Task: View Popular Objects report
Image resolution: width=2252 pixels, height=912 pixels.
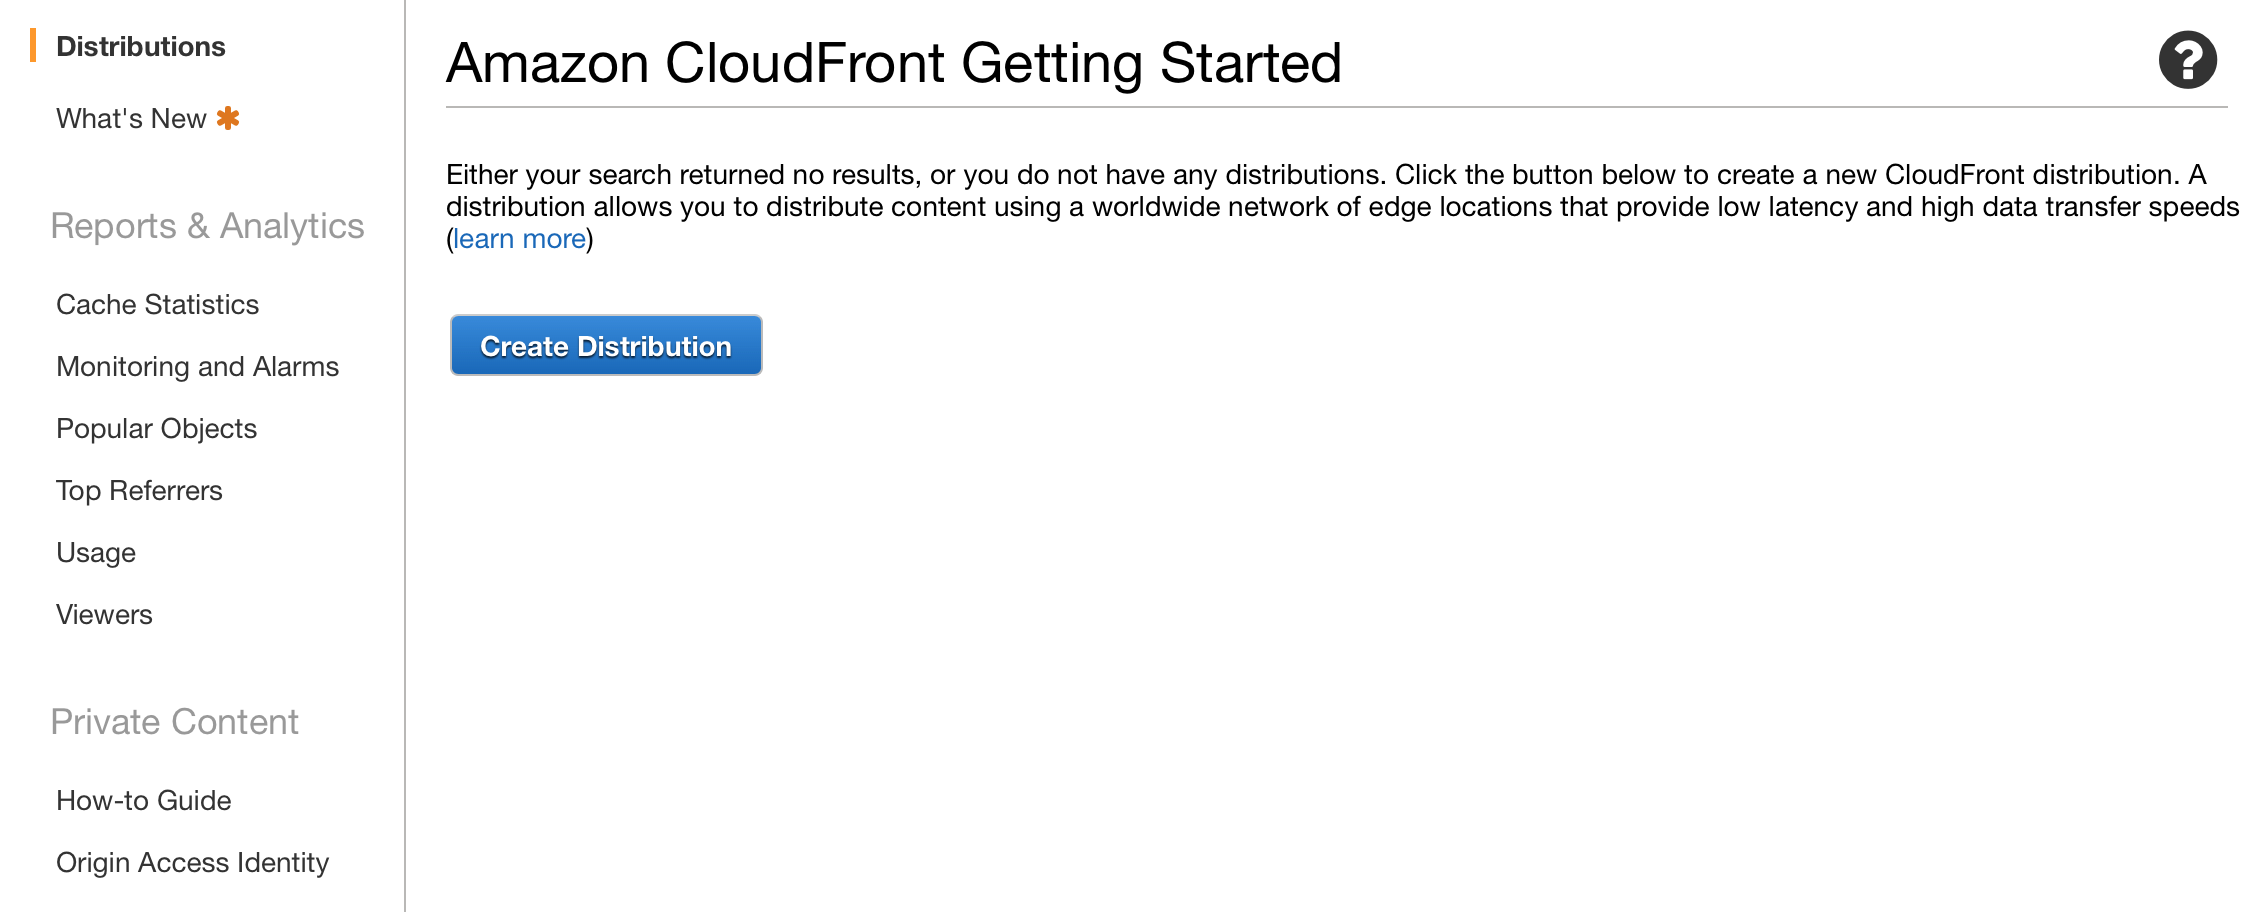Action: click(156, 428)
